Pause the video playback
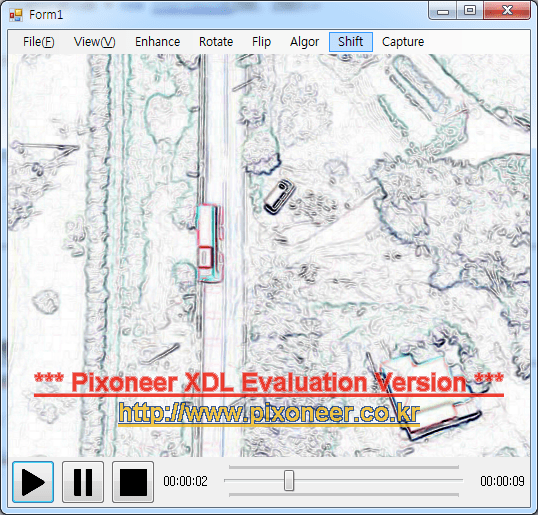The image size is (538, 515). point(83,482)
